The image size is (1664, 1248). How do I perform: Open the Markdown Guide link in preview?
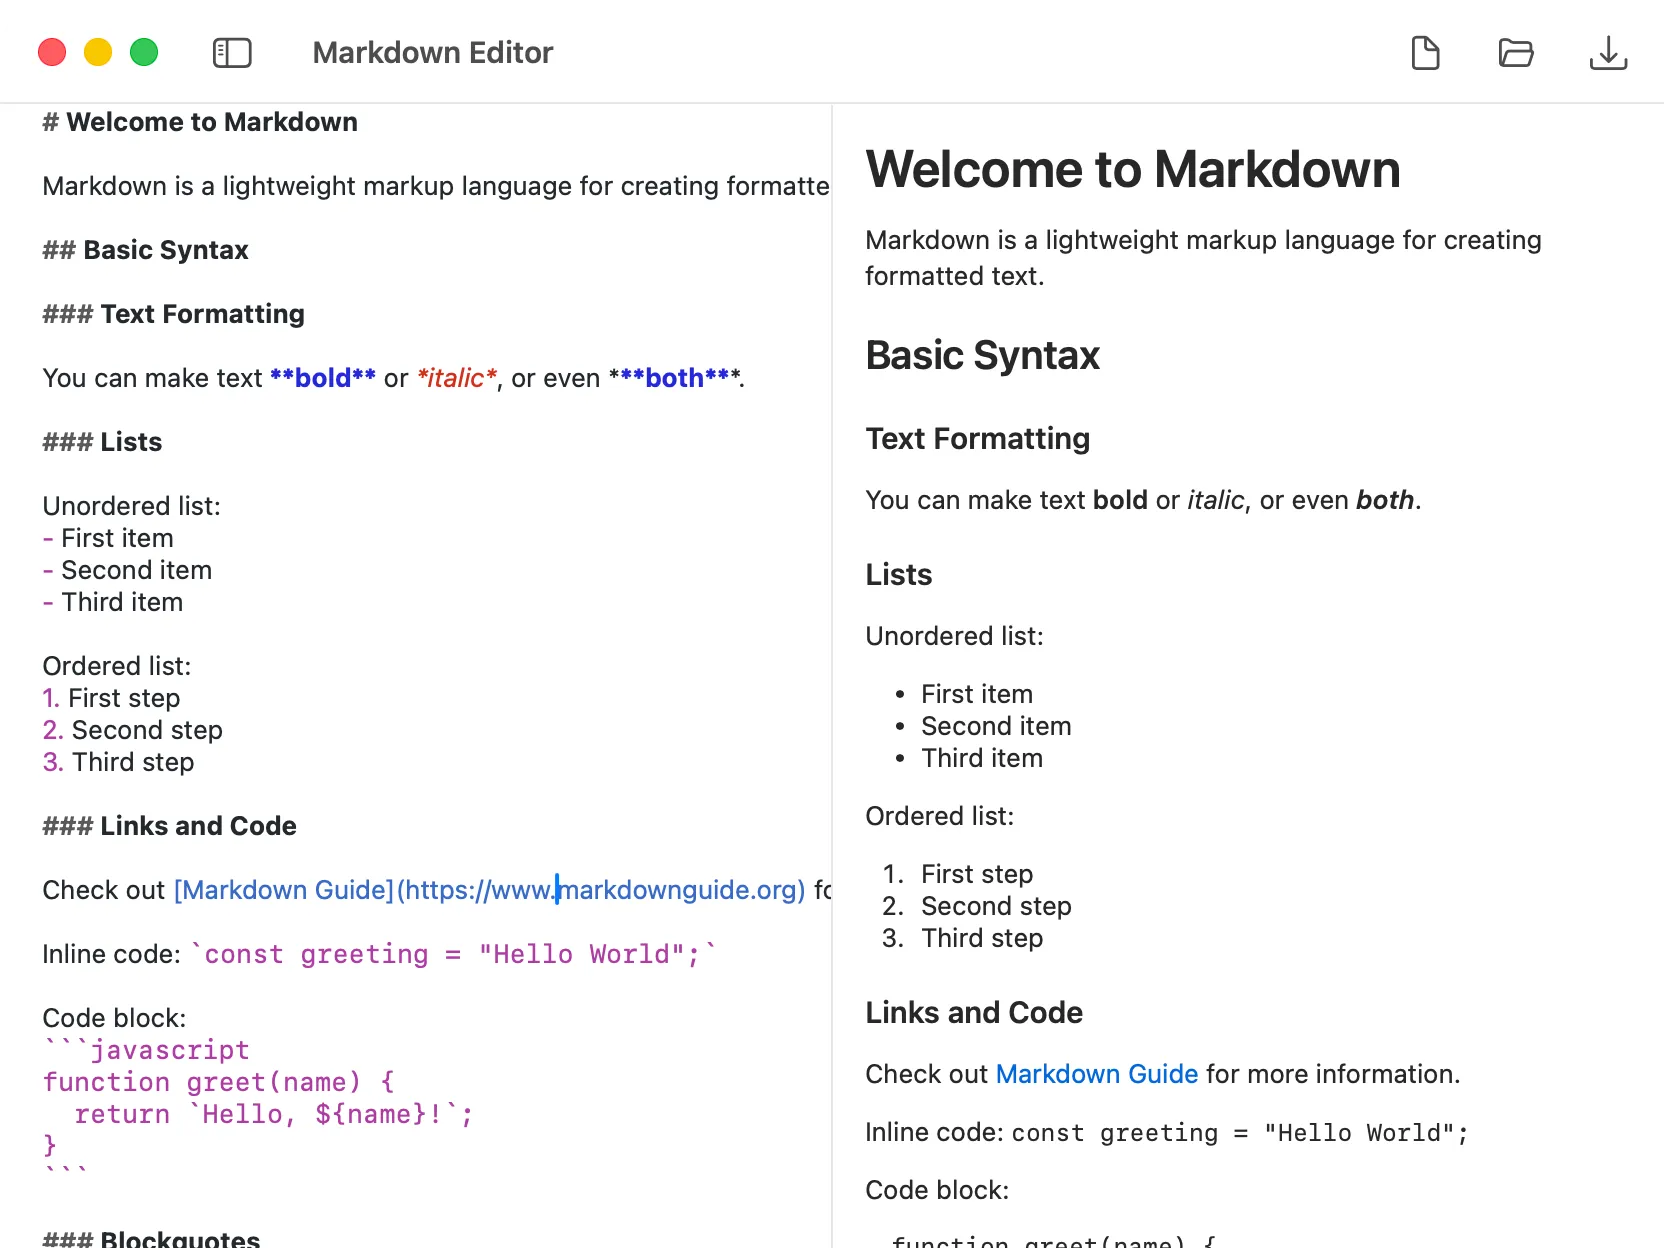[1096, 1074]
